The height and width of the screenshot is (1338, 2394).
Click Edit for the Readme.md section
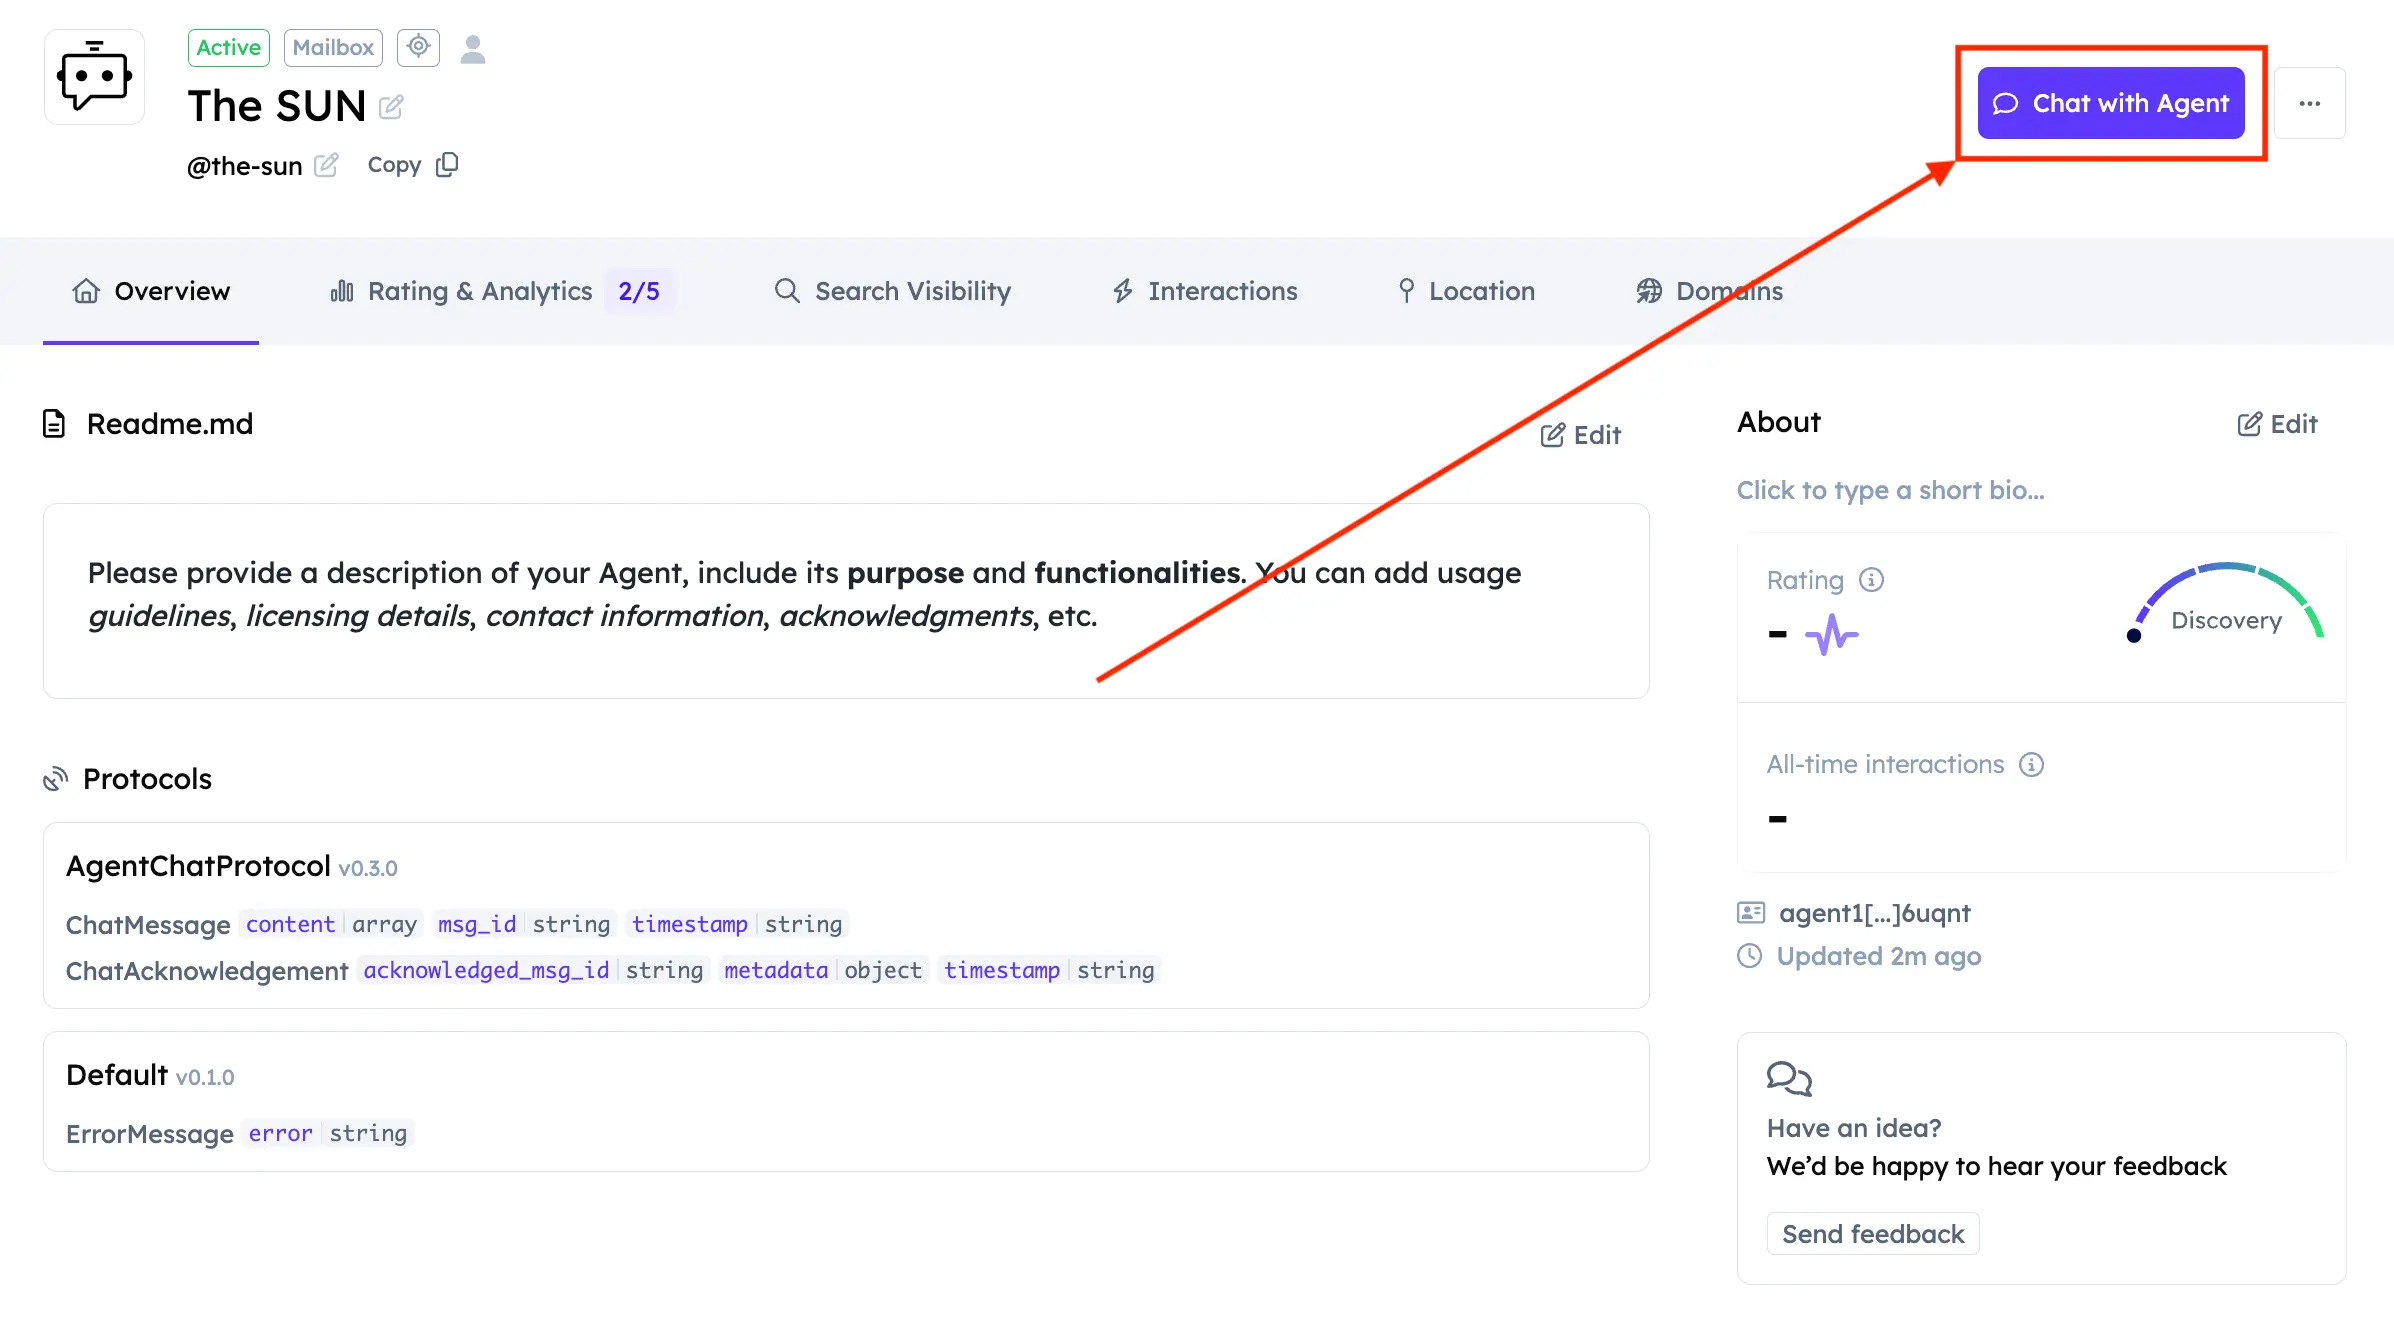(x=1580, y=435)
